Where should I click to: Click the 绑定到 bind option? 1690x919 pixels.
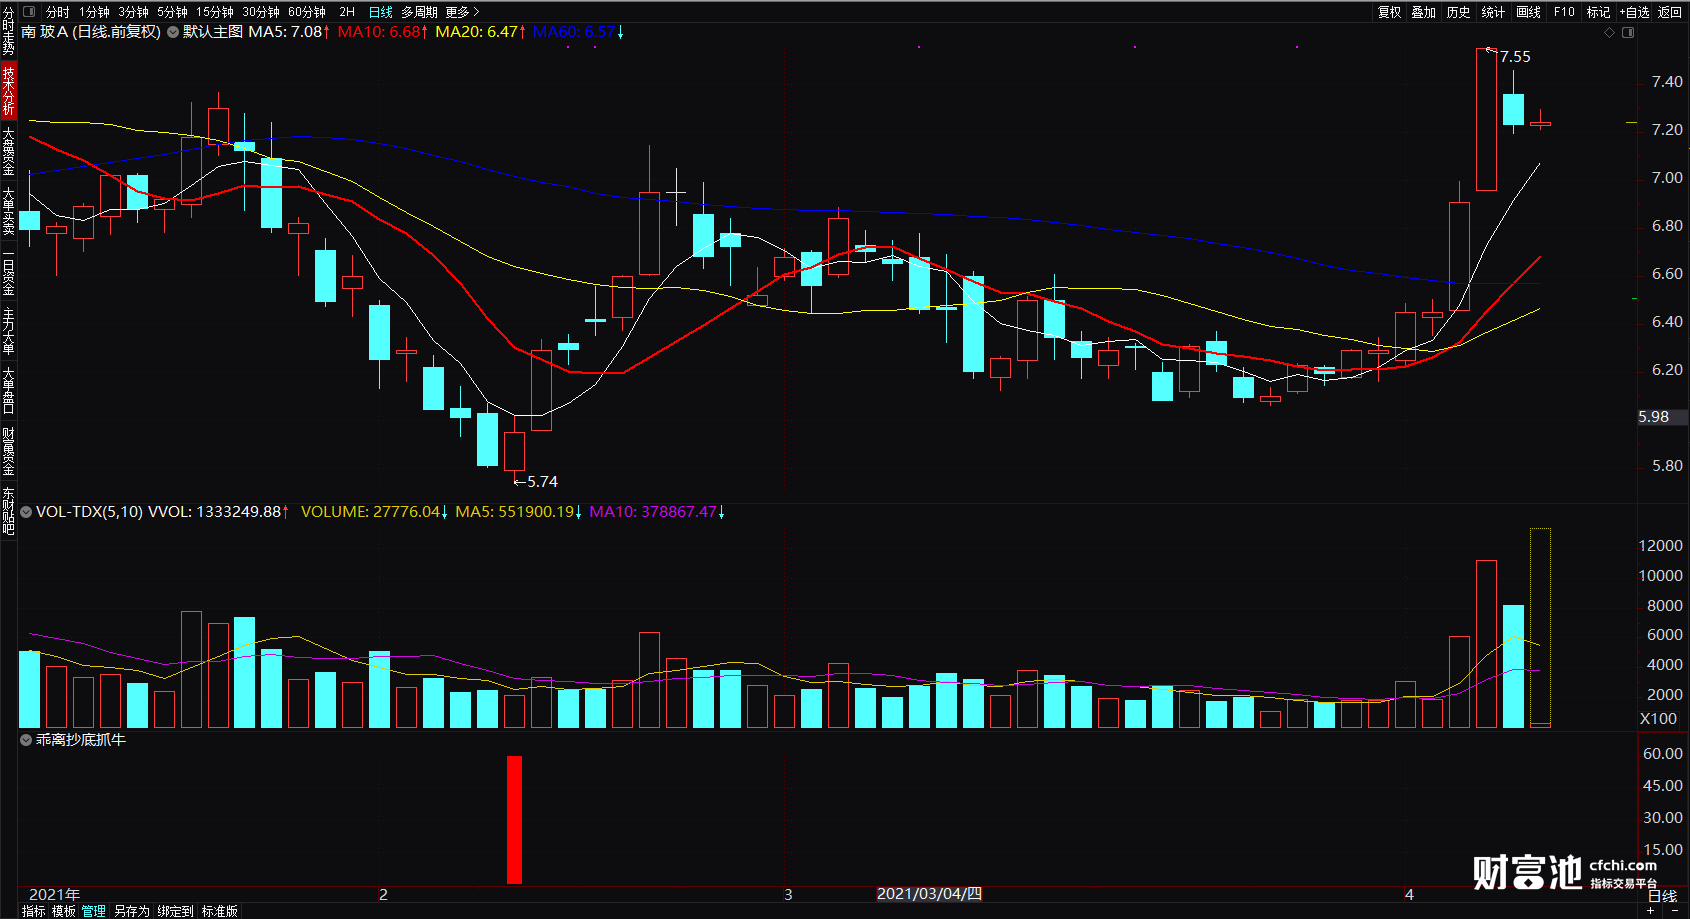(x=175, y=911)
